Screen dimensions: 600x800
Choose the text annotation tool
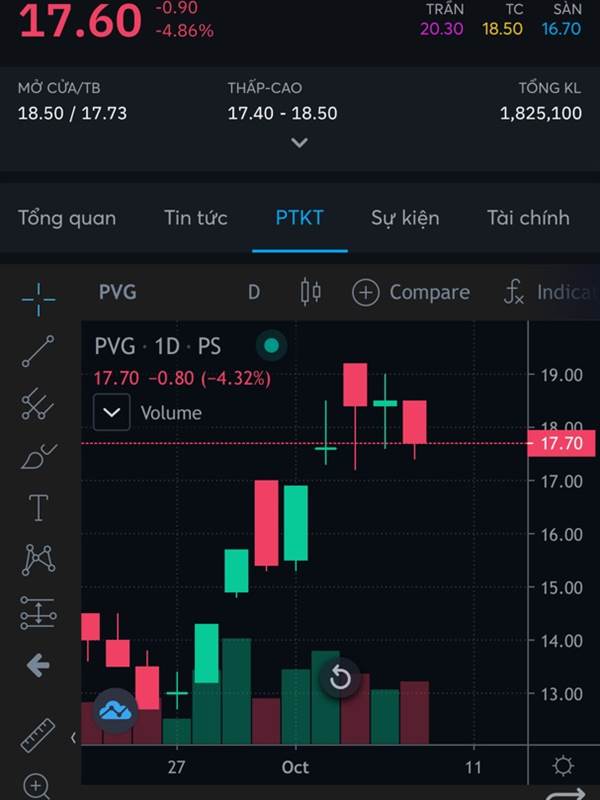(39, 508)
